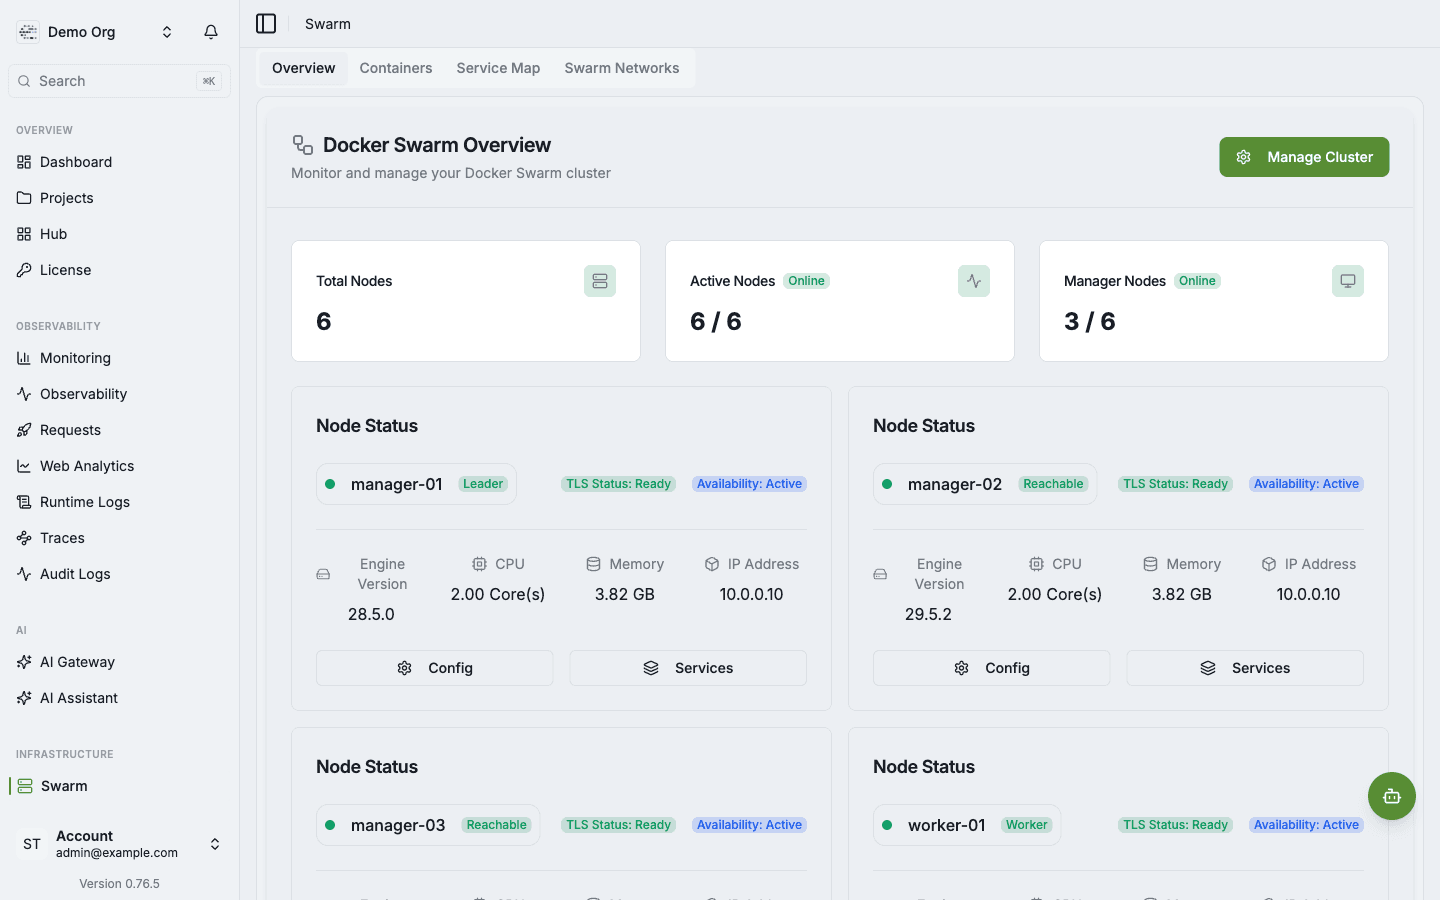Viewport: 1440px width, 900px height.
Task: Click Engine Version drive icon for manager-02
Action: point(880,574)
